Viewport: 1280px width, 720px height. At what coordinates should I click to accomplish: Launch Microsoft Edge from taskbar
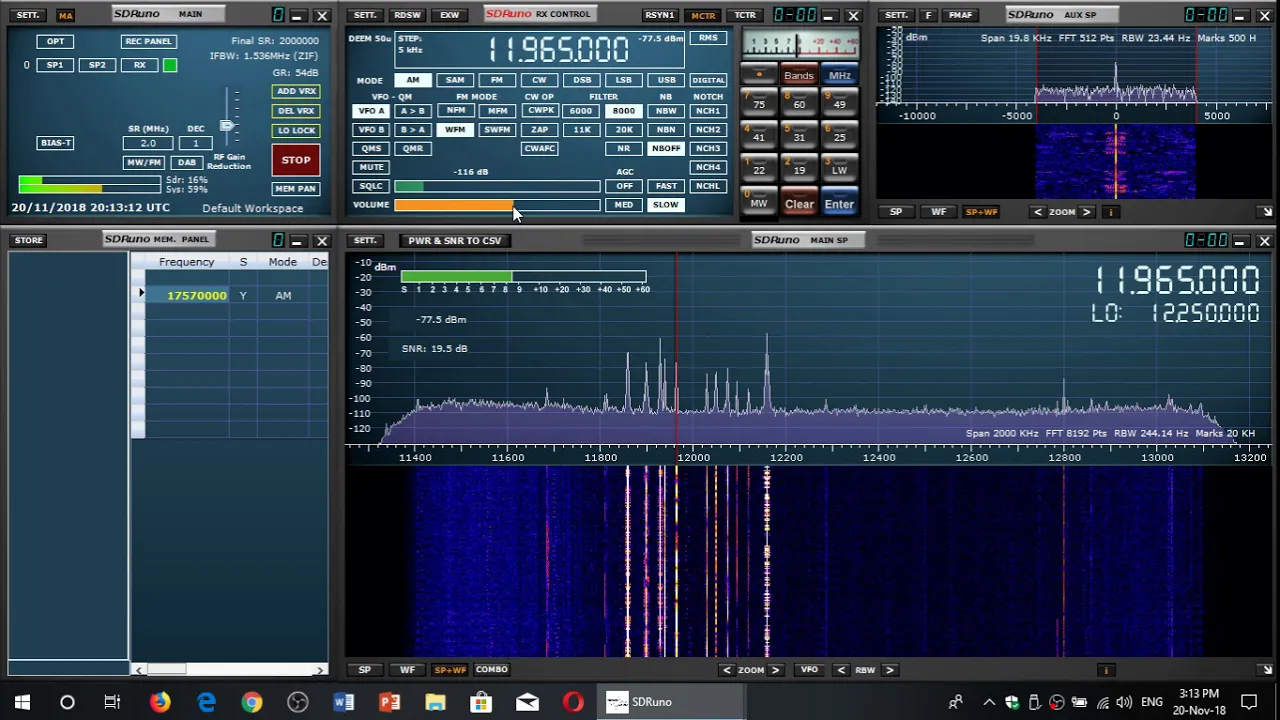206,702
